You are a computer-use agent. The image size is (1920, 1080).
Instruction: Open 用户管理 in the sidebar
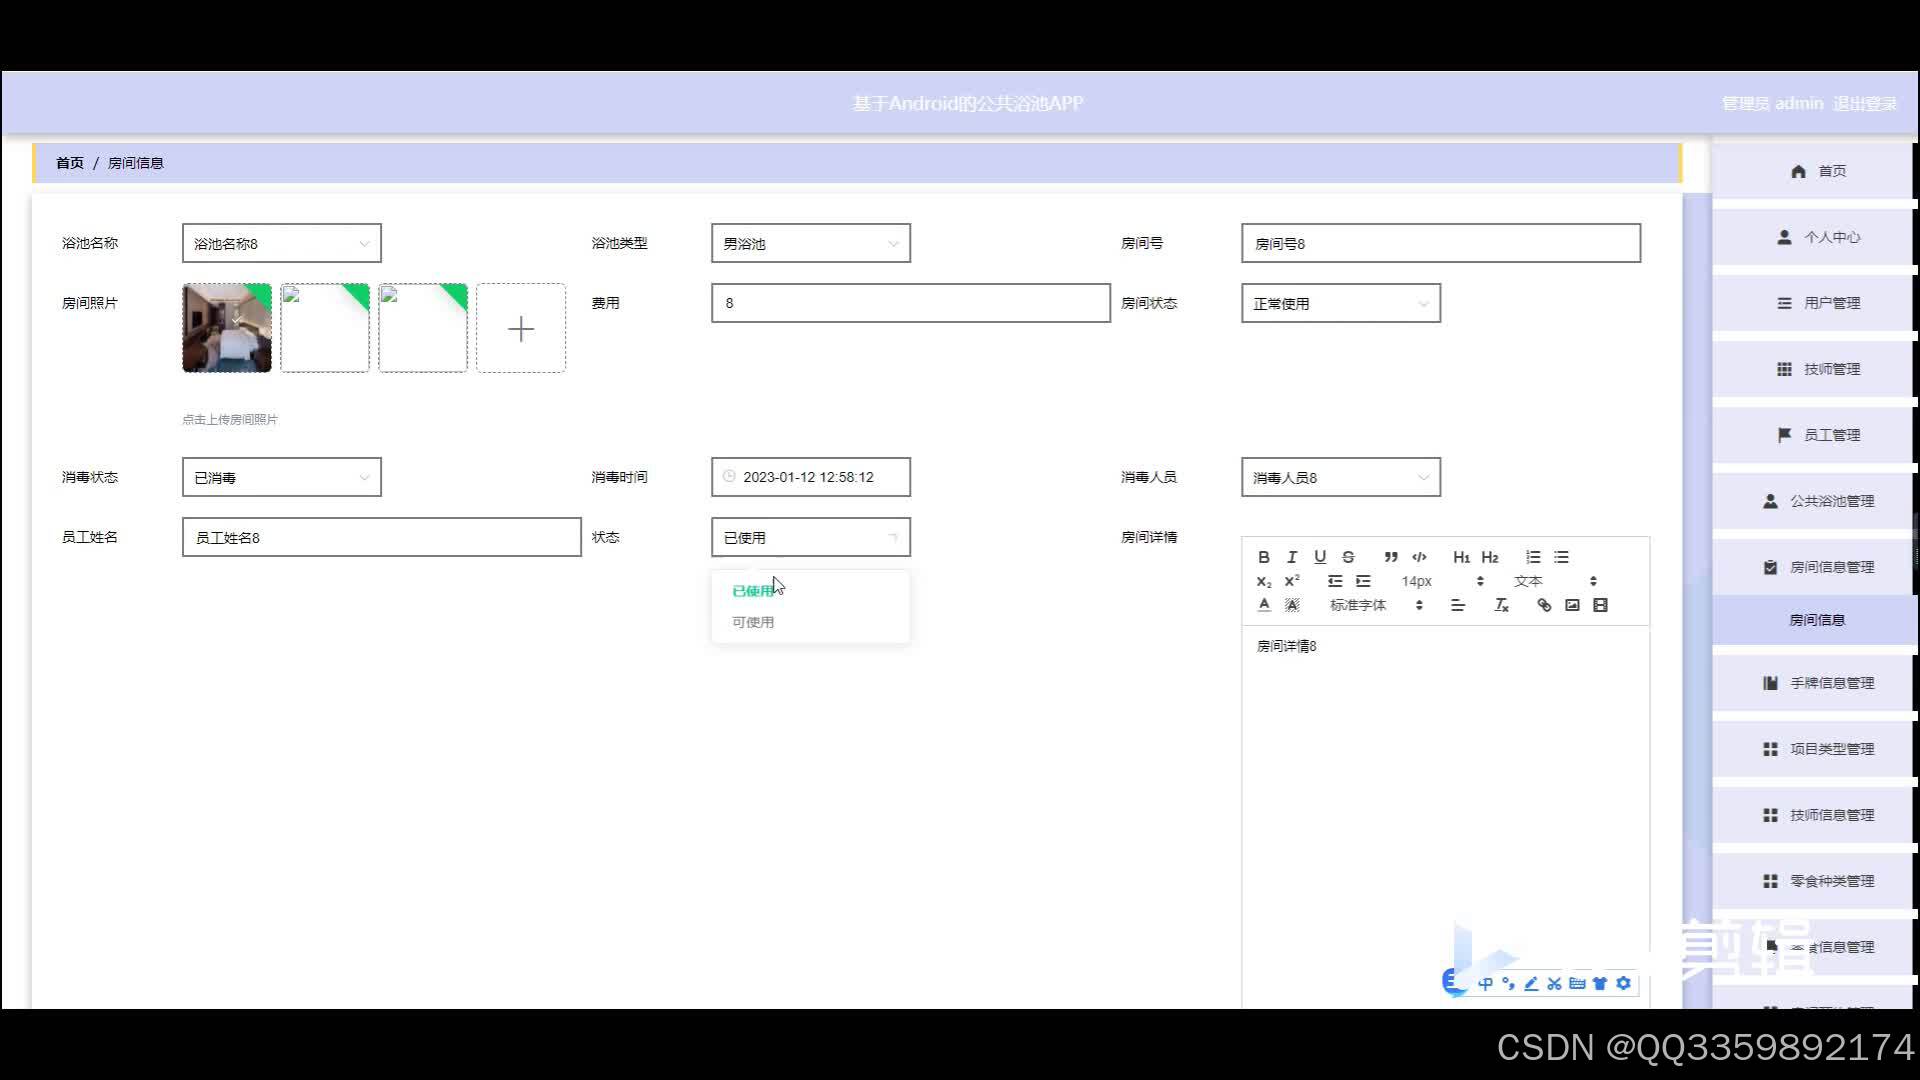1814,303
